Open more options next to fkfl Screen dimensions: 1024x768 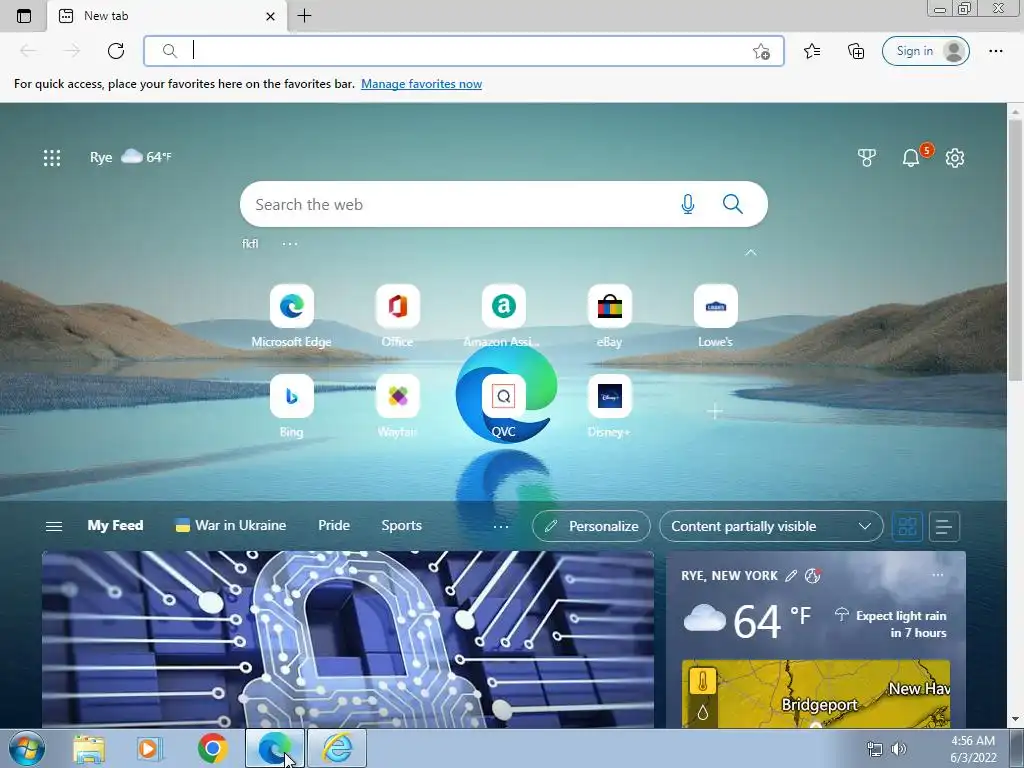pos(290,244)
